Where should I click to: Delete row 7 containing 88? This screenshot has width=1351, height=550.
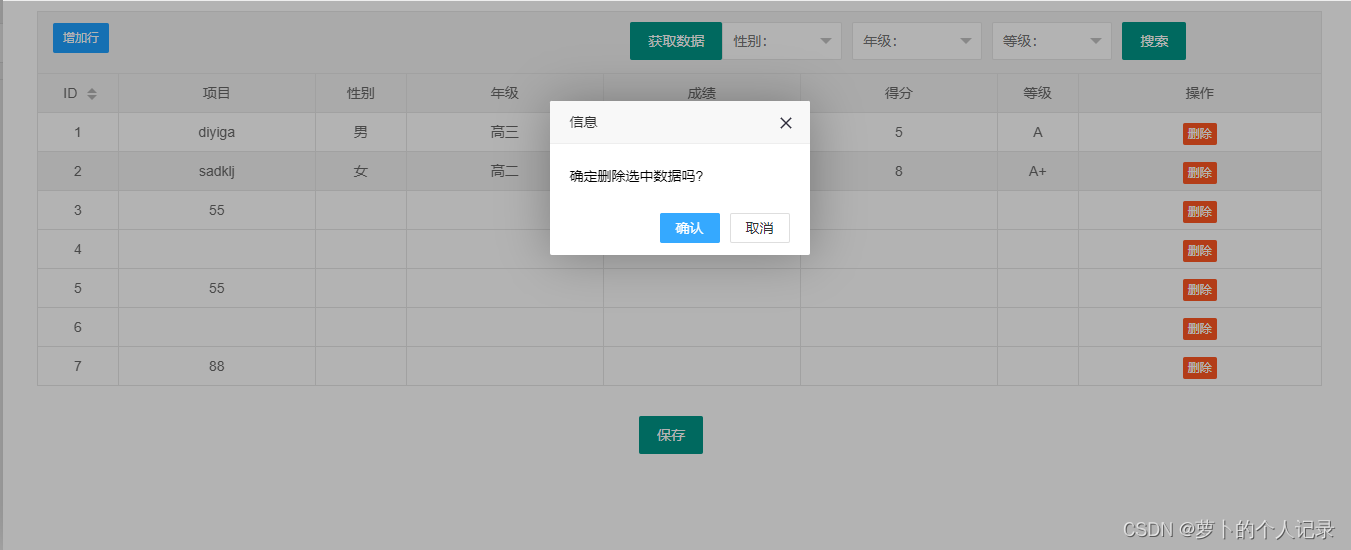(1200, 368)
